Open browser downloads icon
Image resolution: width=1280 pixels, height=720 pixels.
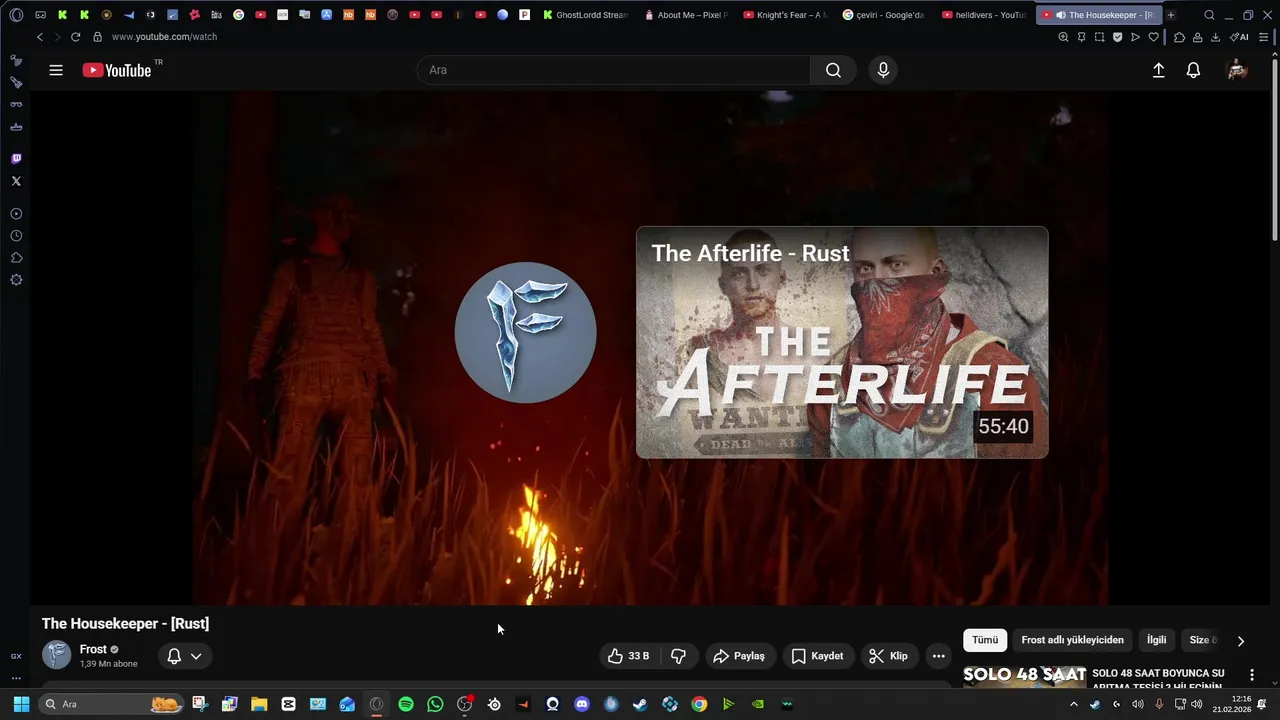[x=1215, y=37]
